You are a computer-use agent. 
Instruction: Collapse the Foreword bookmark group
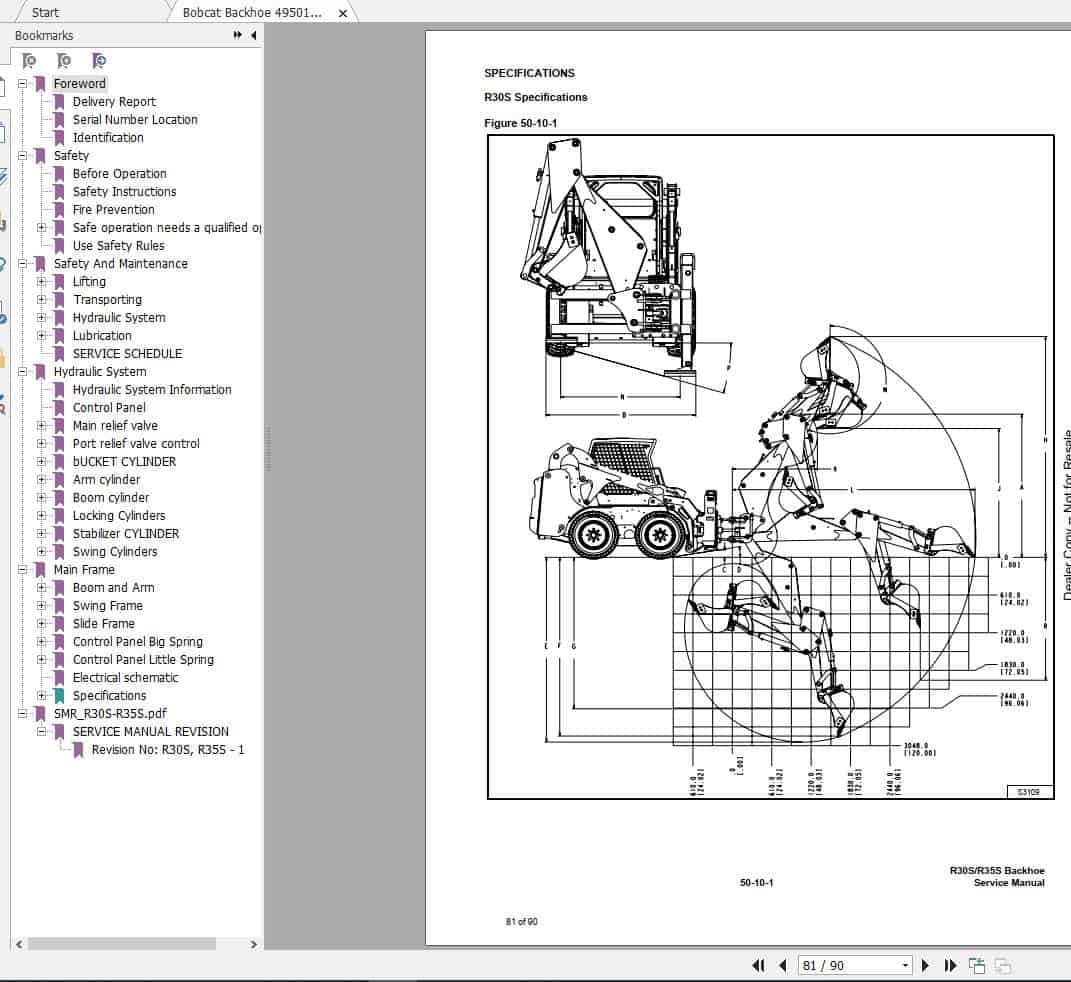[22, 83]
